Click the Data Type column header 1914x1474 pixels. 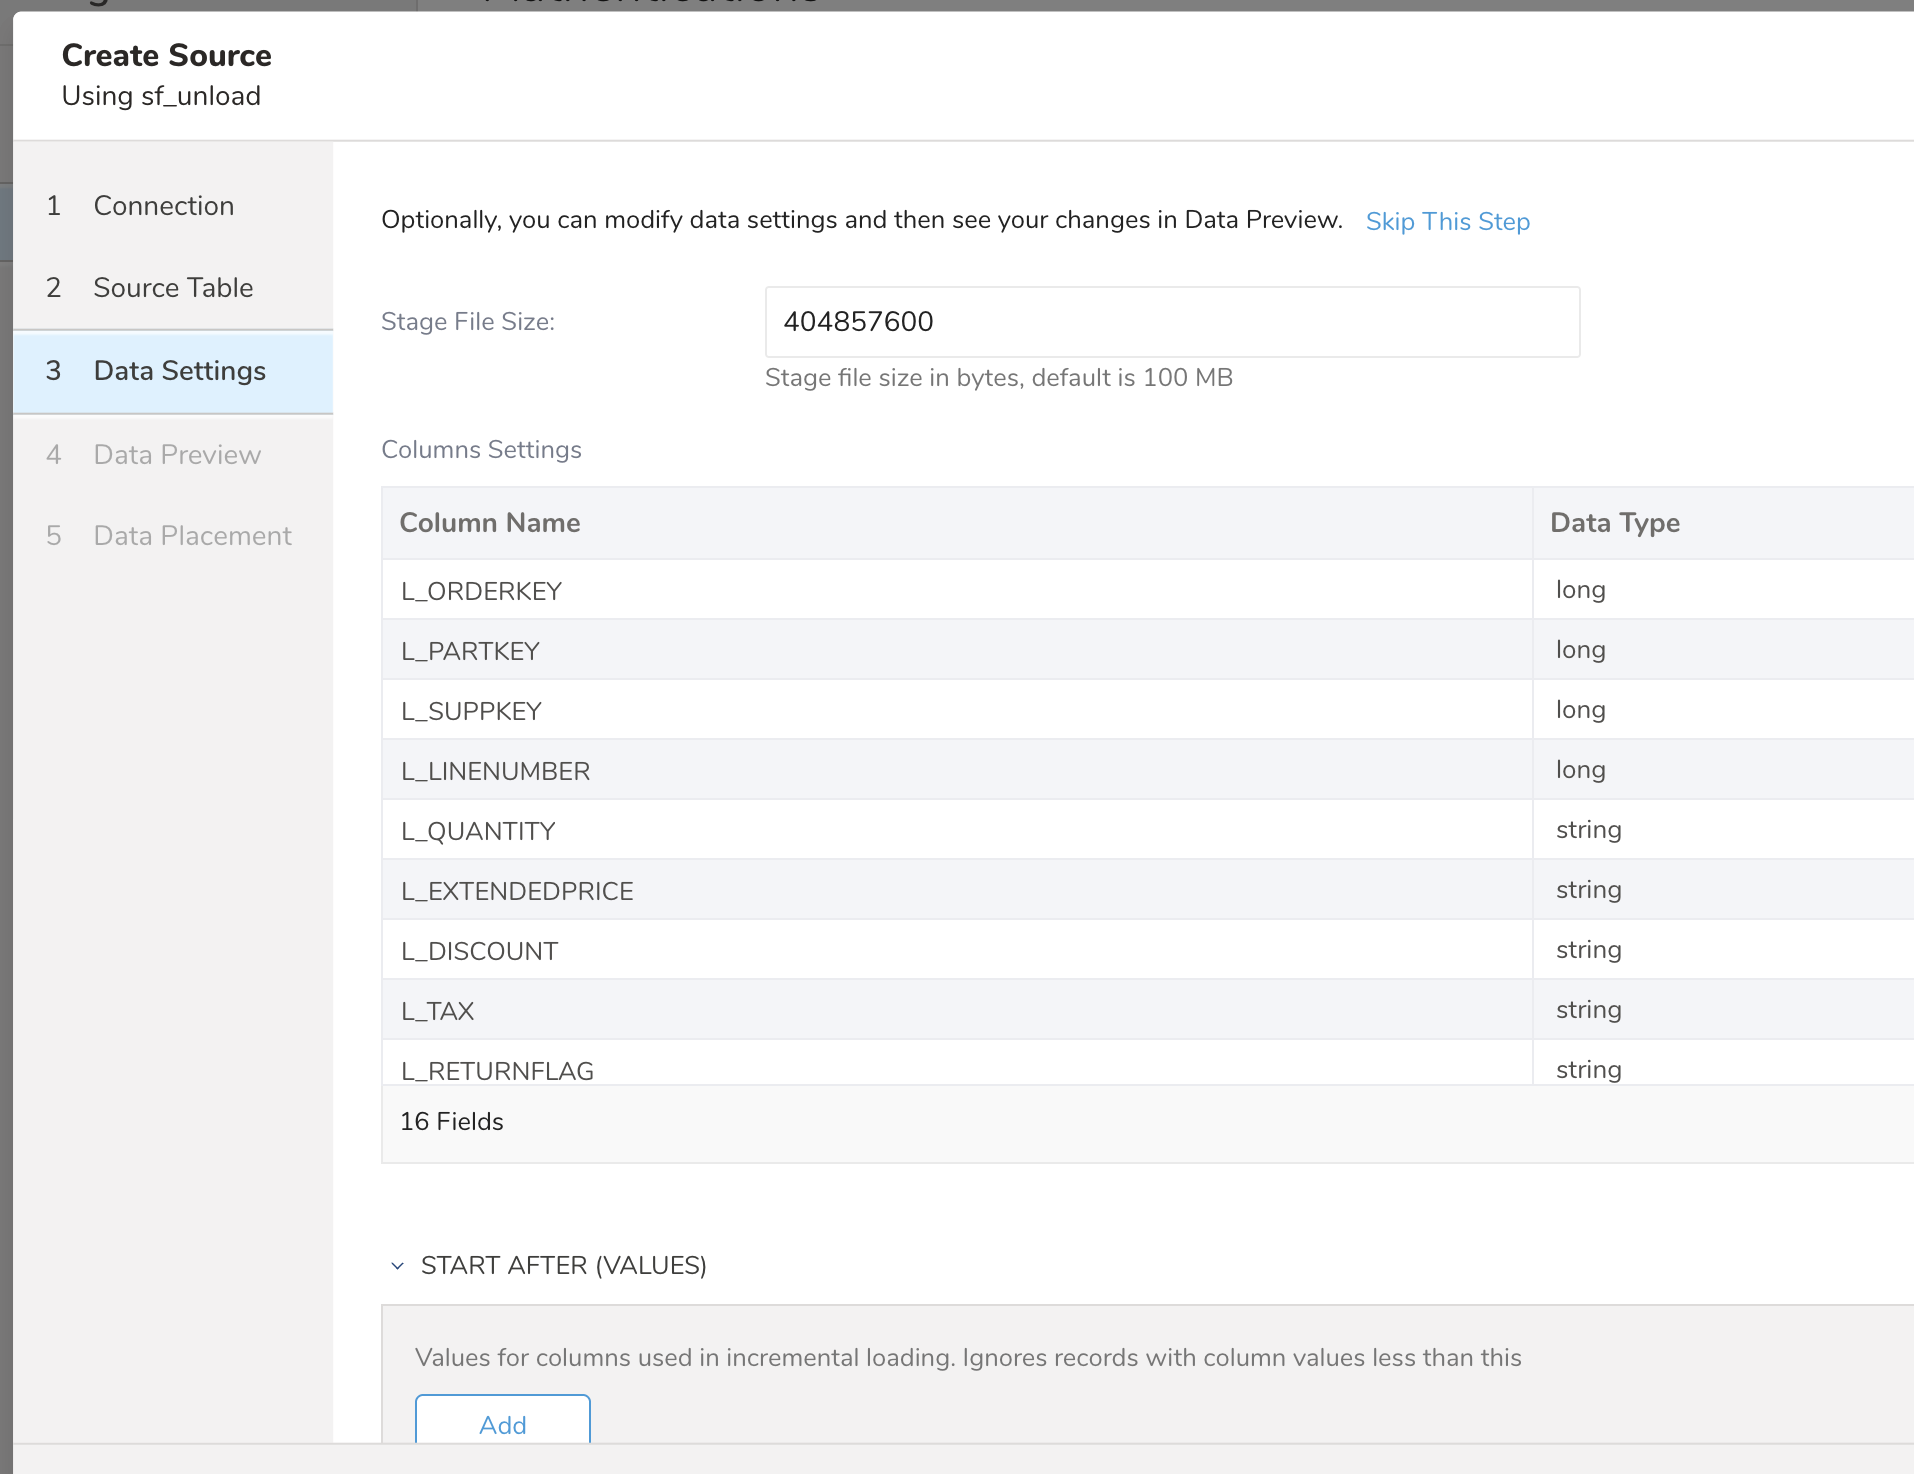(x=1614, y=523)
